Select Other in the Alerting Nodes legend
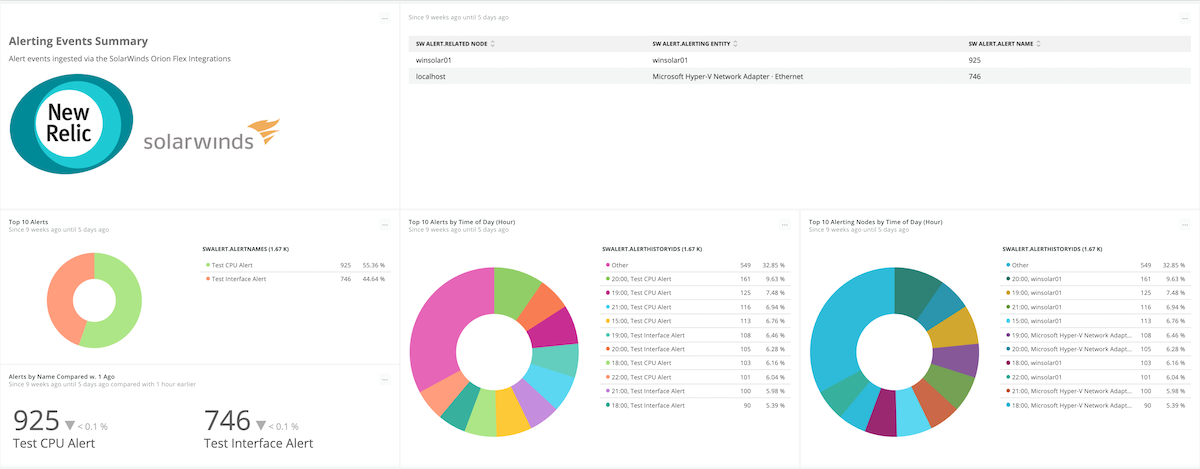Viewport: 1200px width, 469px height. 1097,265
